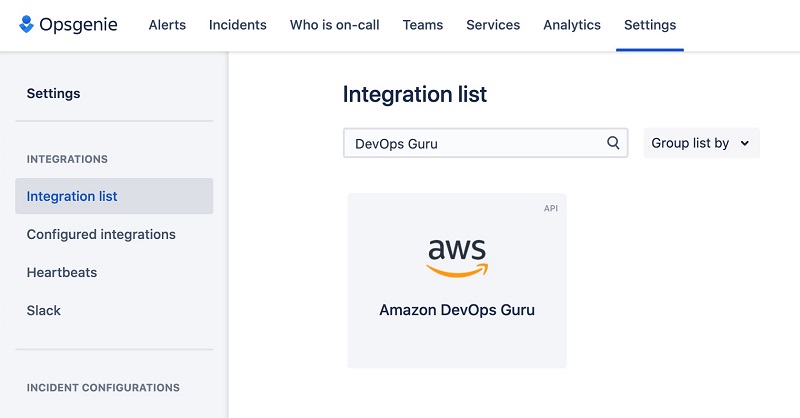Open the Amazon DevOps Guru integration card
The width and height of the screenshot is (800, 418).
(457, 281)
